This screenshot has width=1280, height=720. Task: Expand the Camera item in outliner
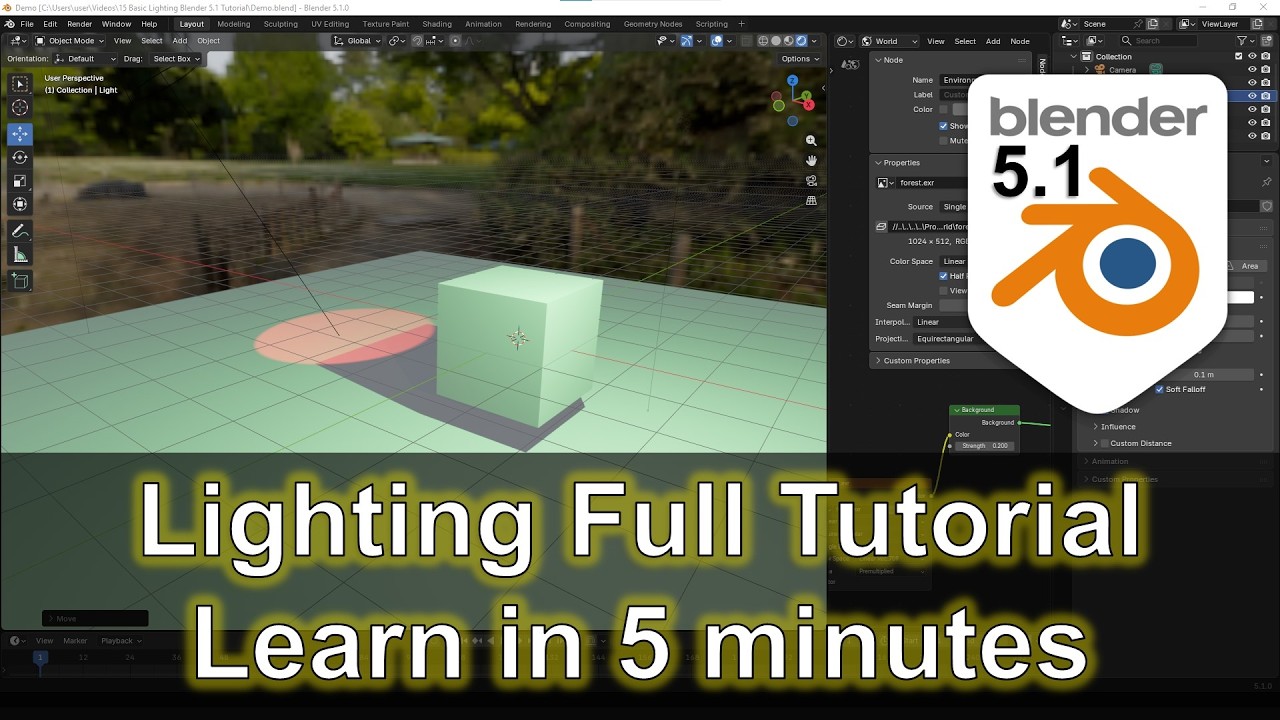point(1088,70)
